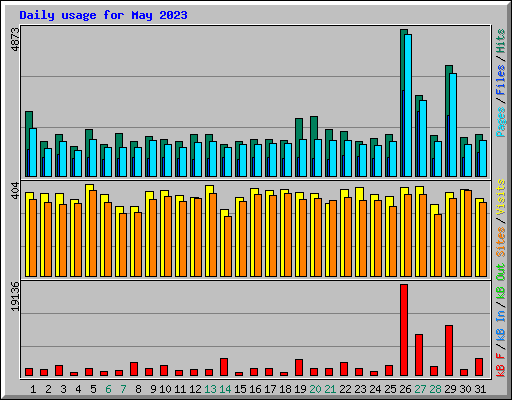Click the orange "Sites" legend label

pos(501,242)
